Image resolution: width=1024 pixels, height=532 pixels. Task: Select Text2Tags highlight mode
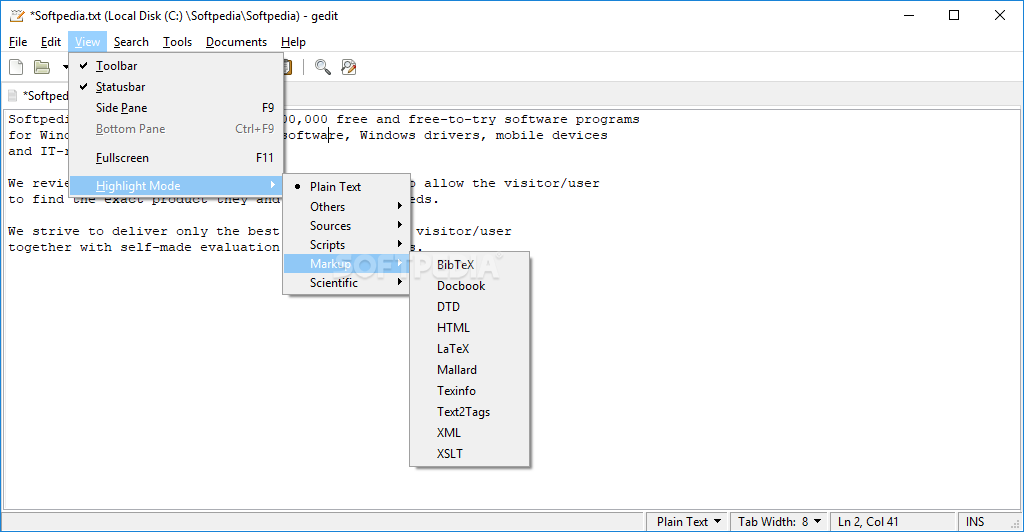click(470, 412)
